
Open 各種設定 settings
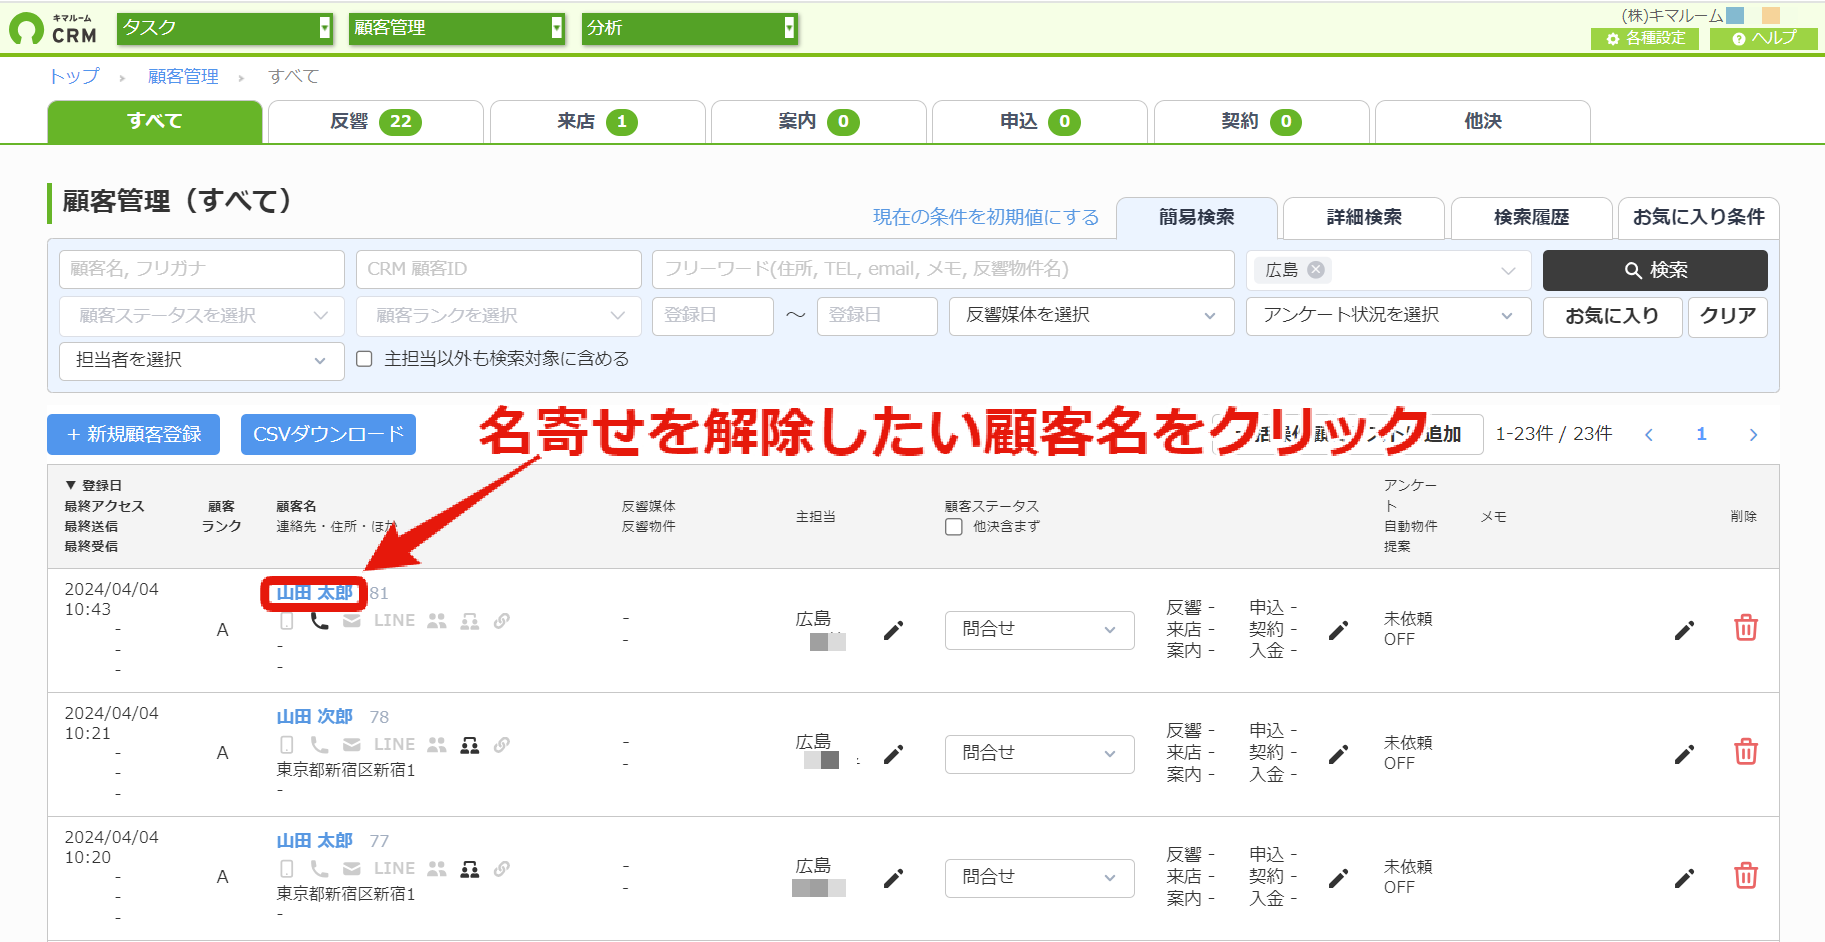pyautogui.click(x=1645, y=38)
